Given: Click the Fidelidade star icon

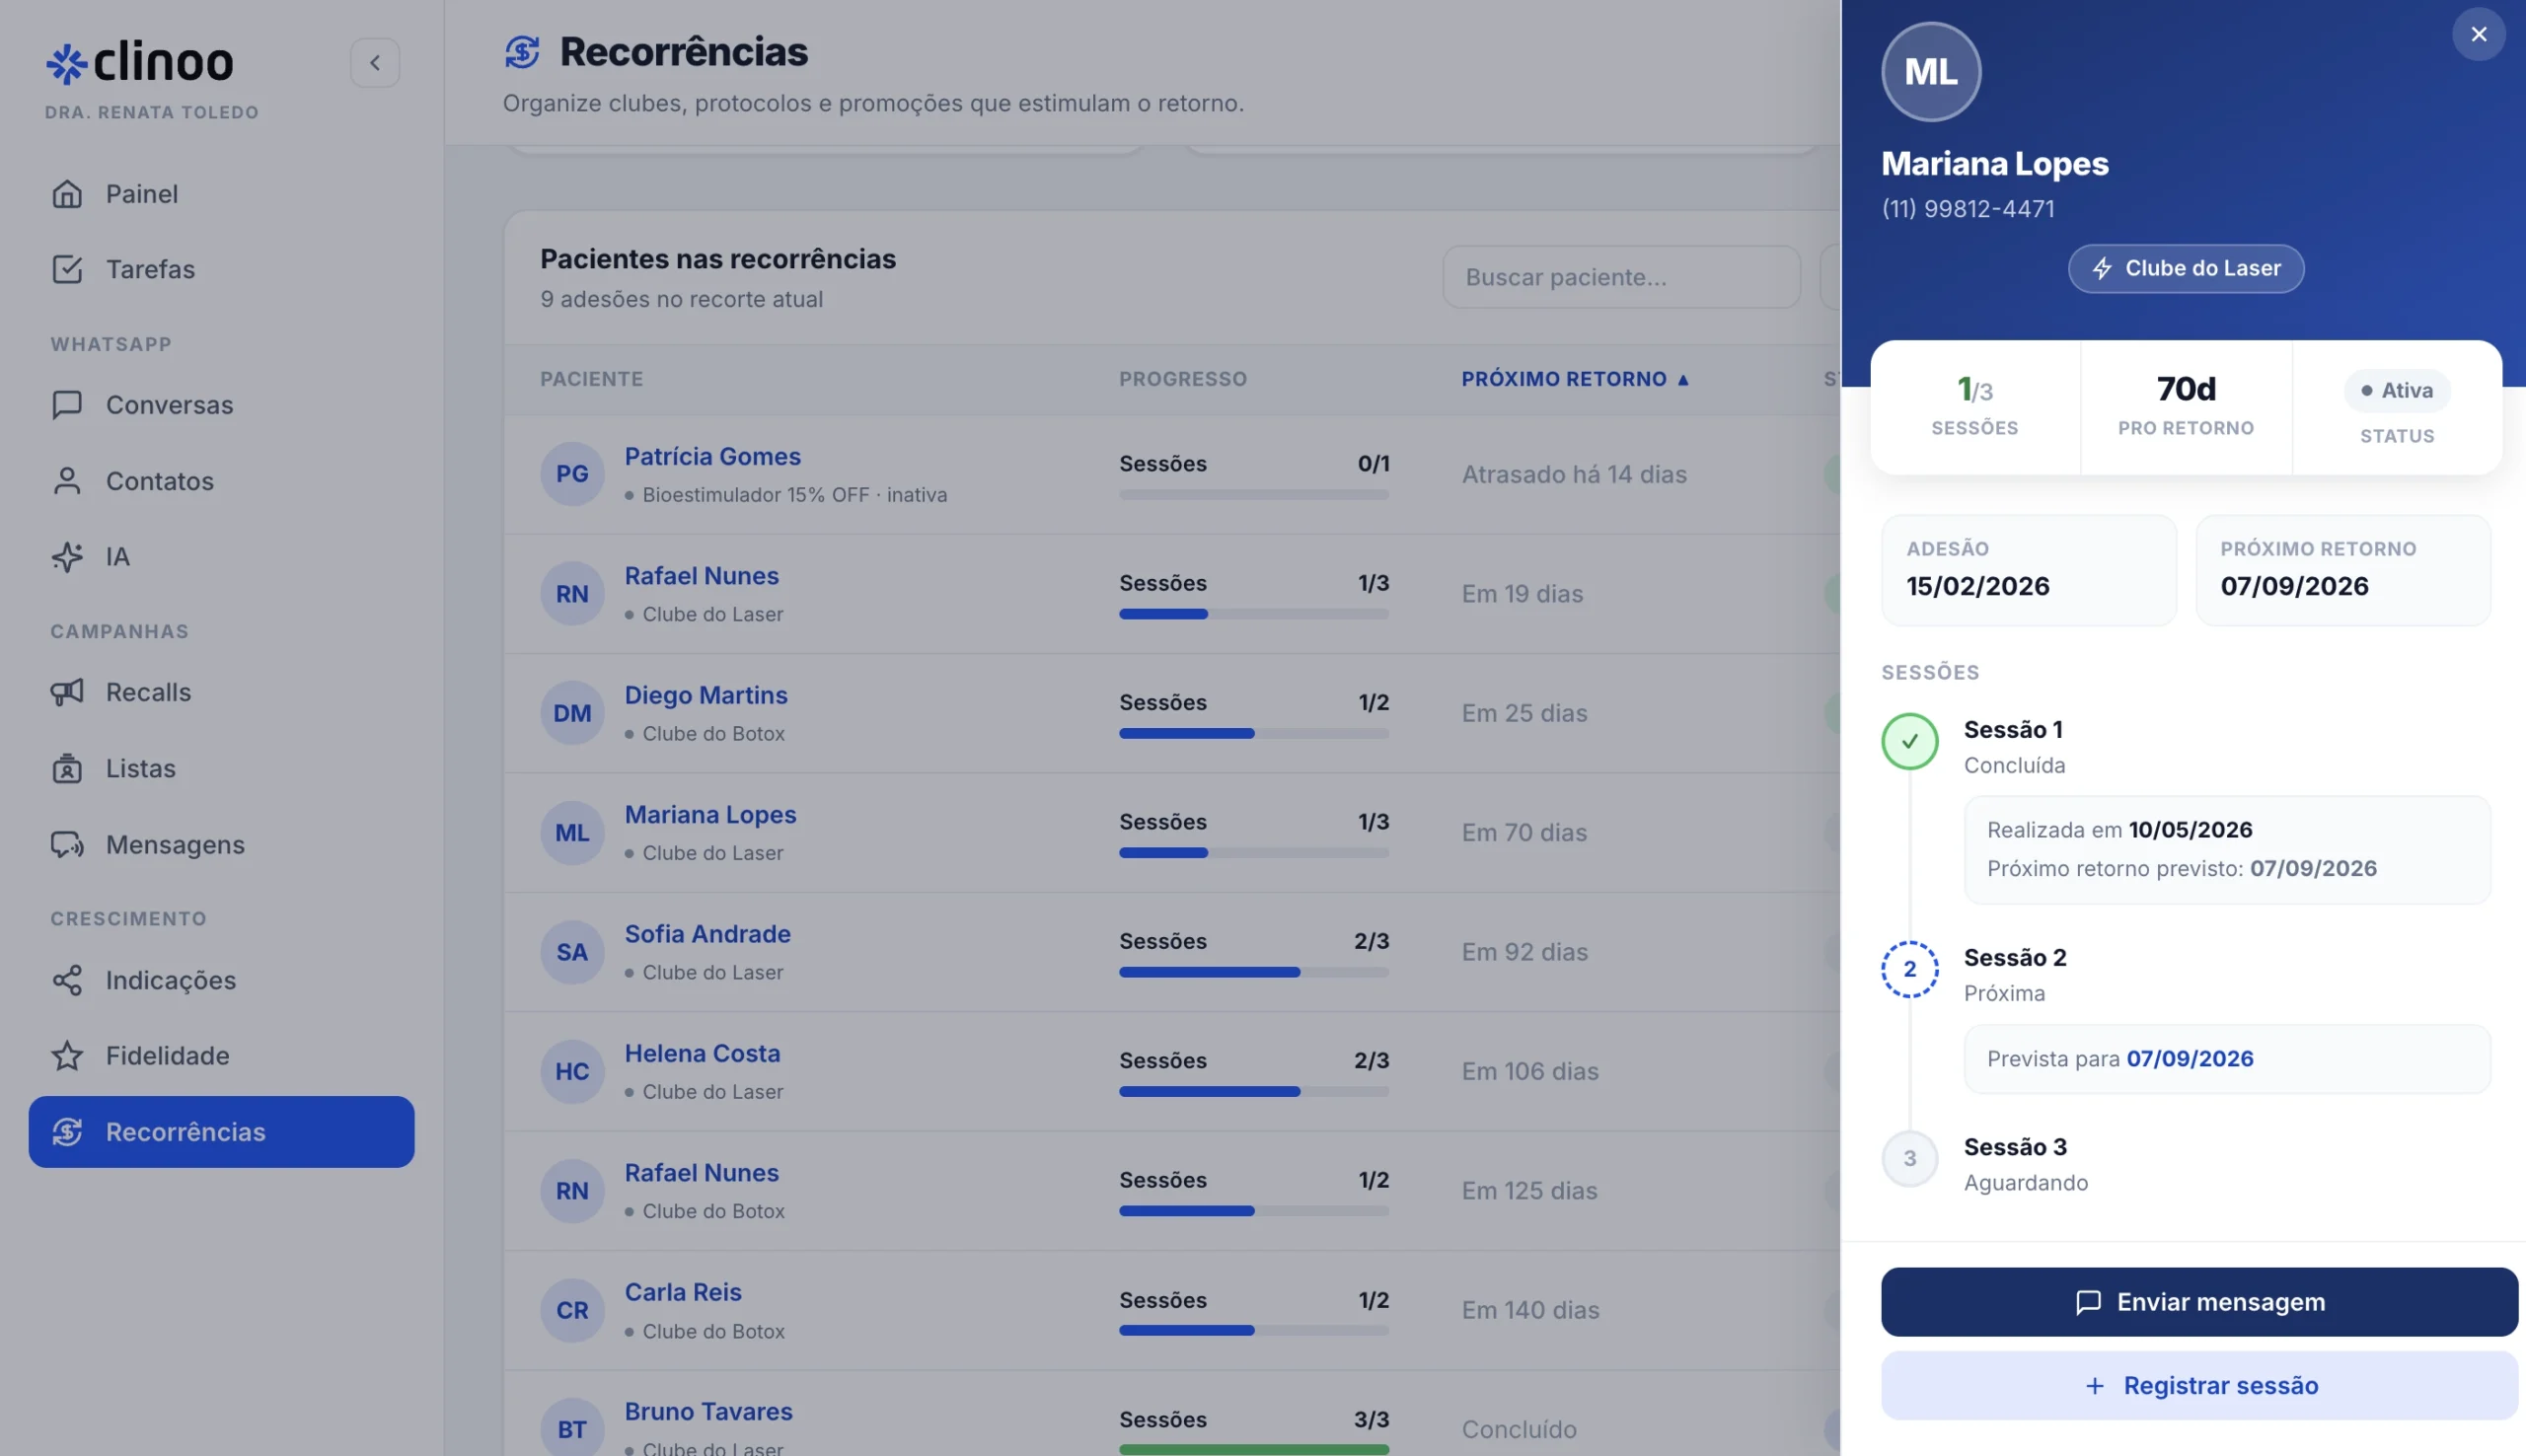Looking at the screenshot, I should pyautogui.click(x=67, y=1056).
